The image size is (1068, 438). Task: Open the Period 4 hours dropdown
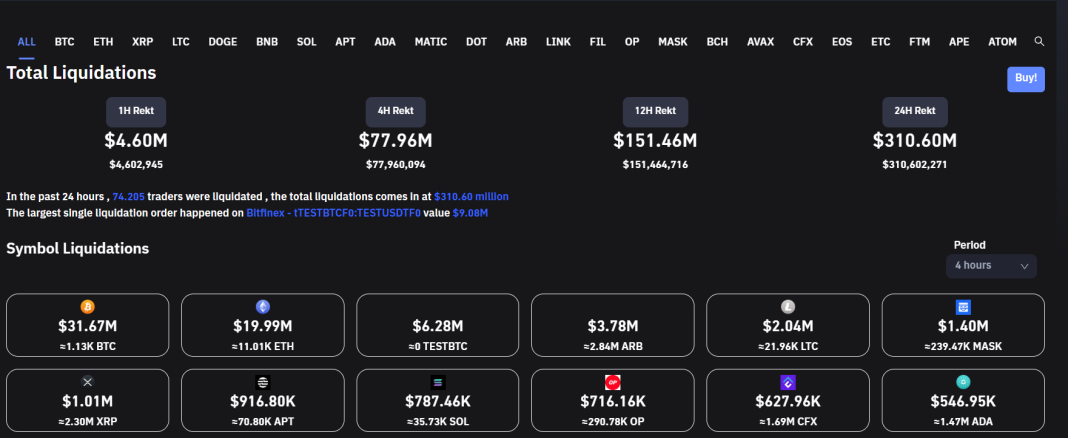click(991, 266)
